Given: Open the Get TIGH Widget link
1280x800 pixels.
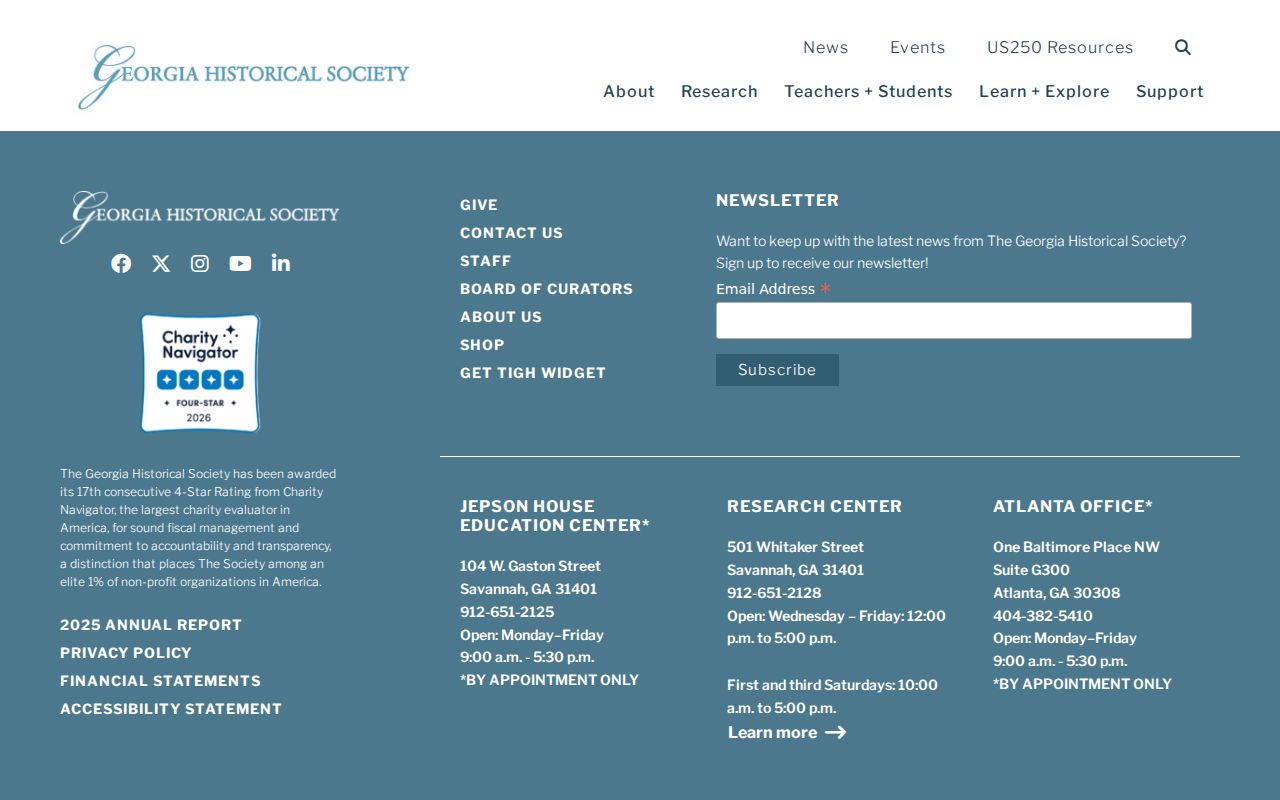Looking at the screenshot, I should point(533,373).
